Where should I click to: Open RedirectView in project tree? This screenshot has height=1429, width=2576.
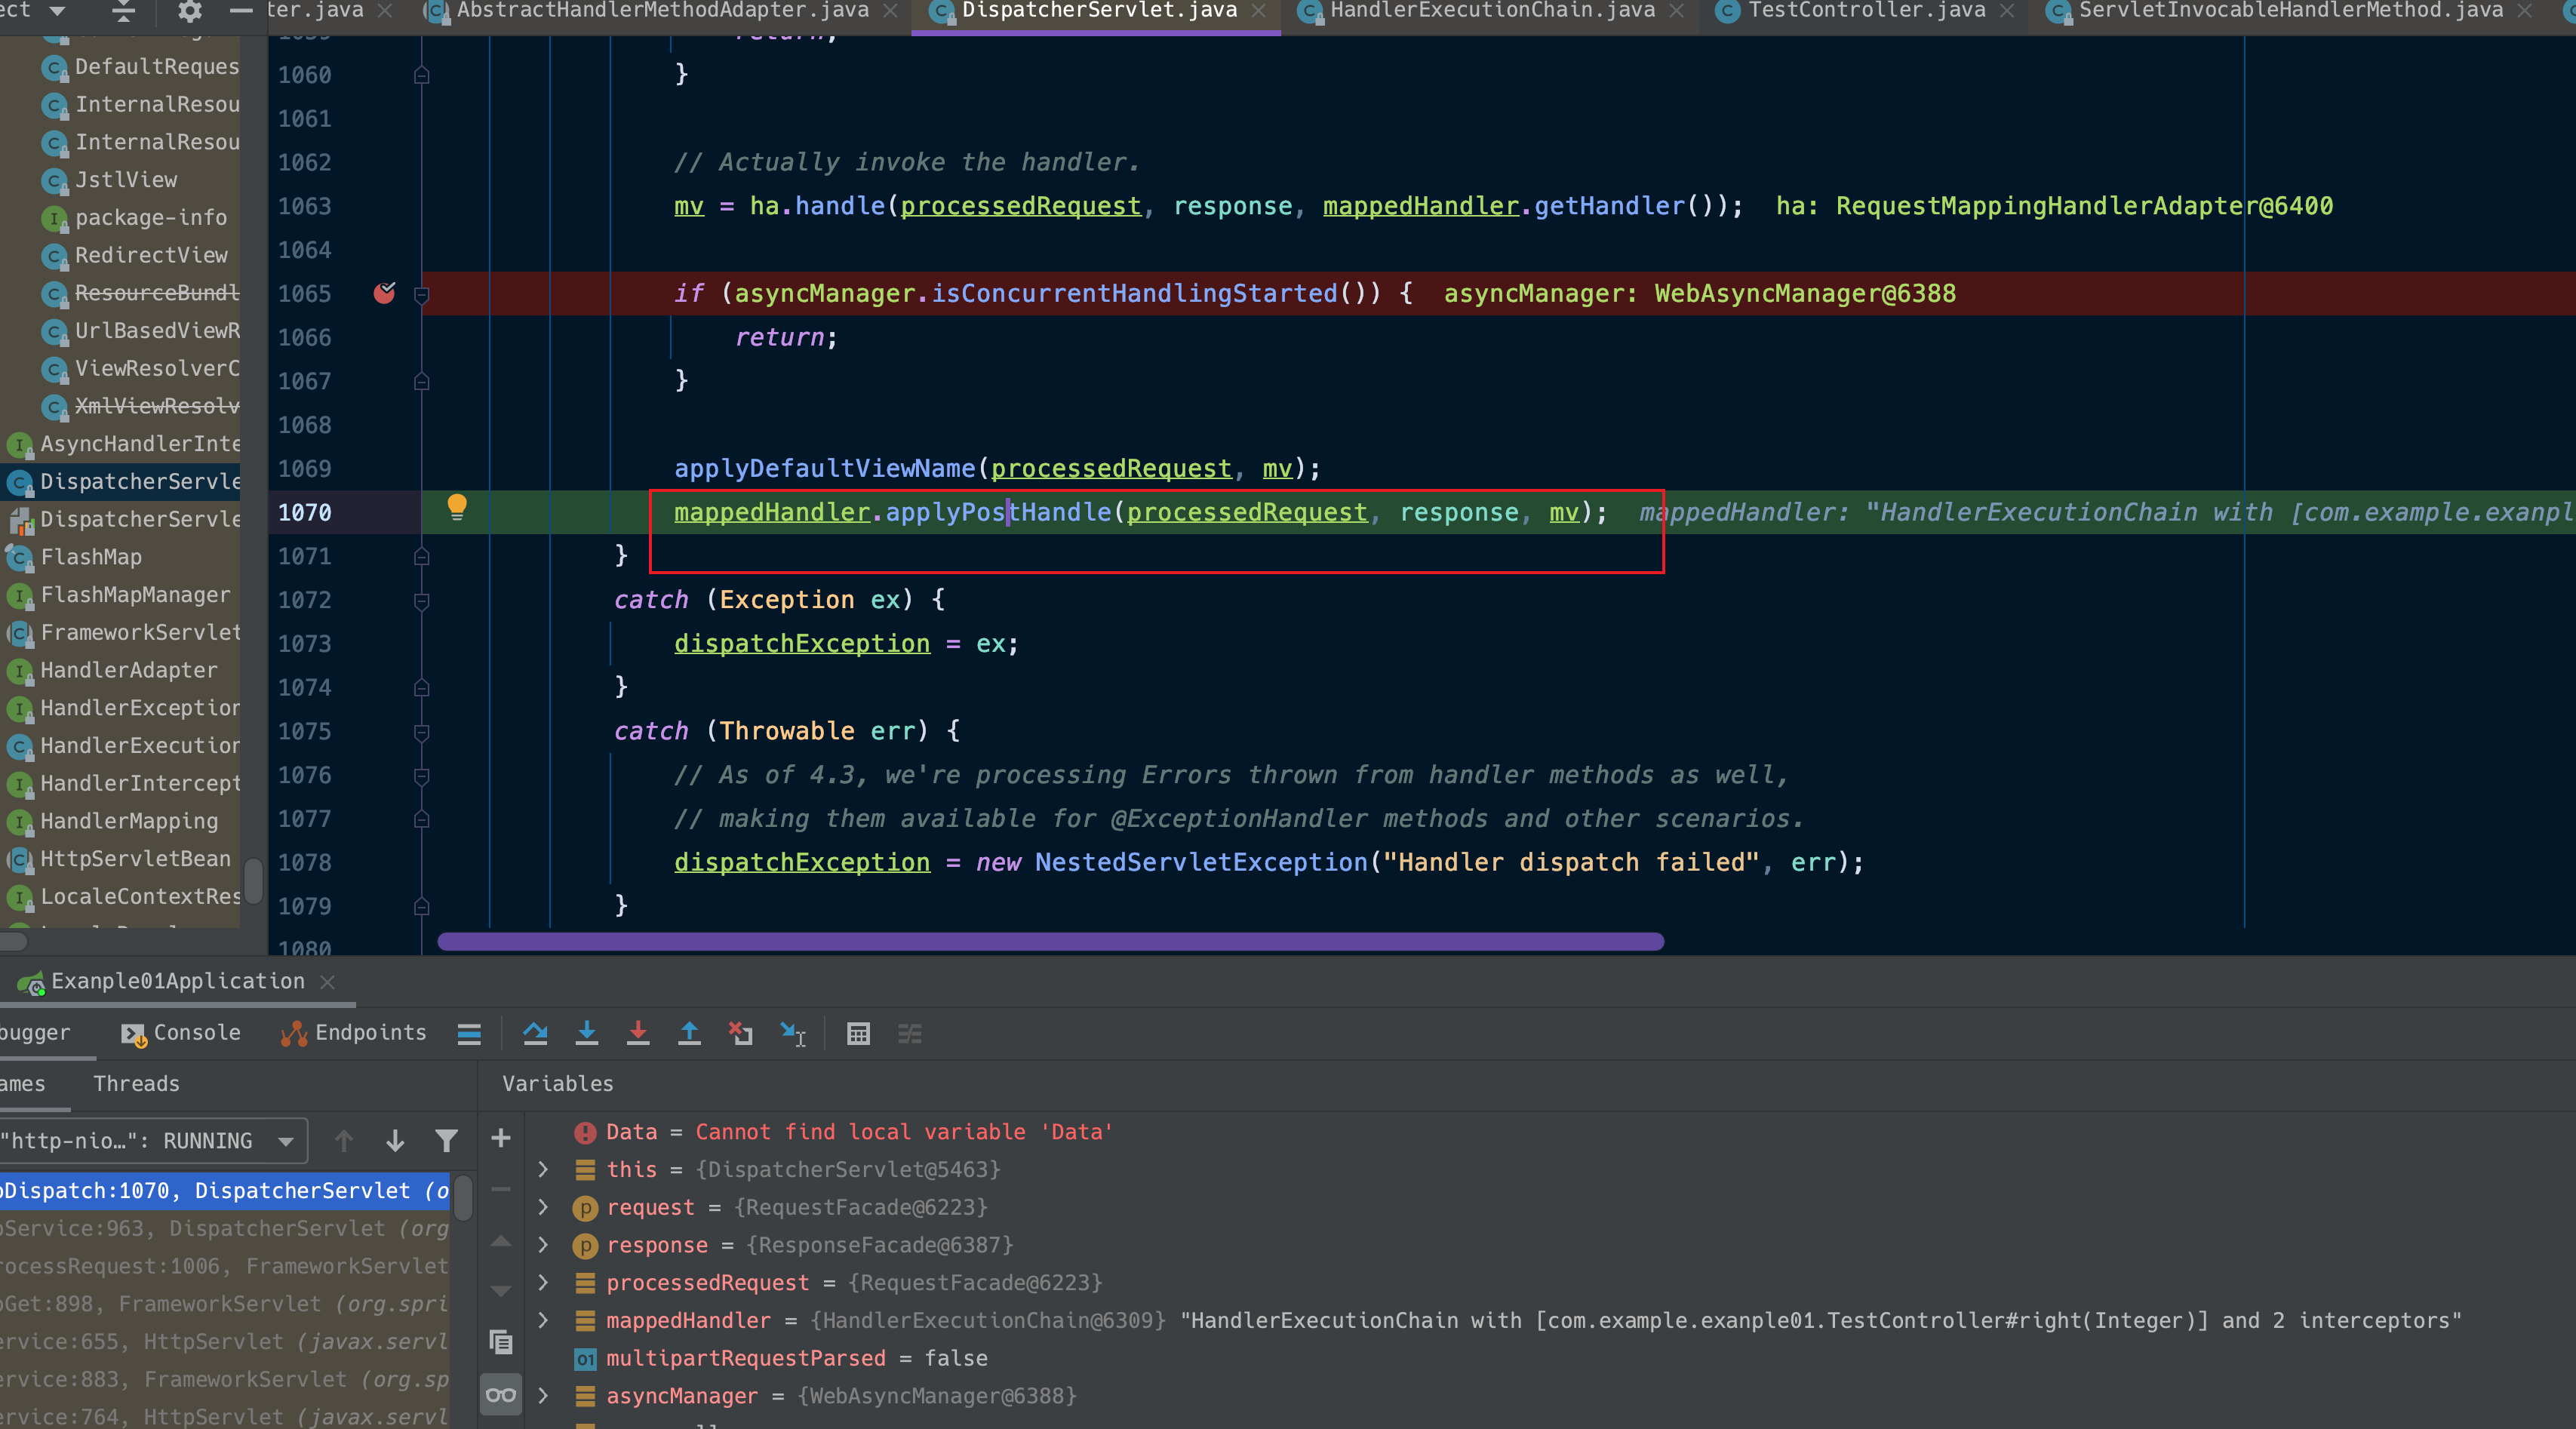151,255
